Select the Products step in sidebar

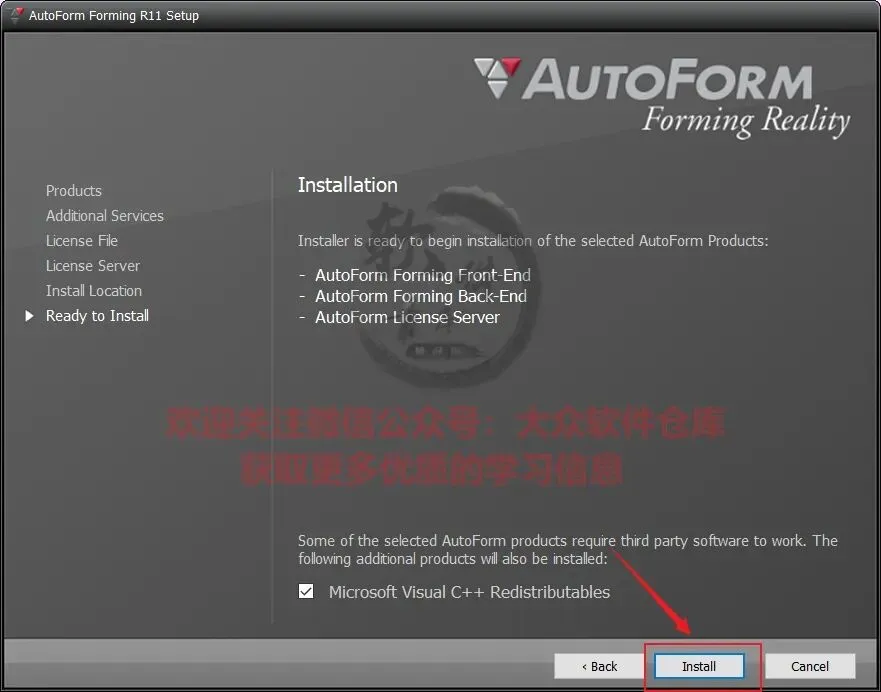[x=74, y=190]
